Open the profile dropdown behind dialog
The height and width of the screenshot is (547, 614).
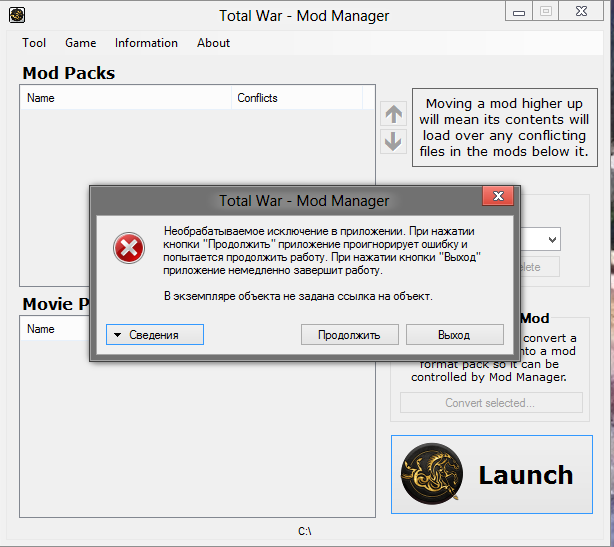point(552,239)
